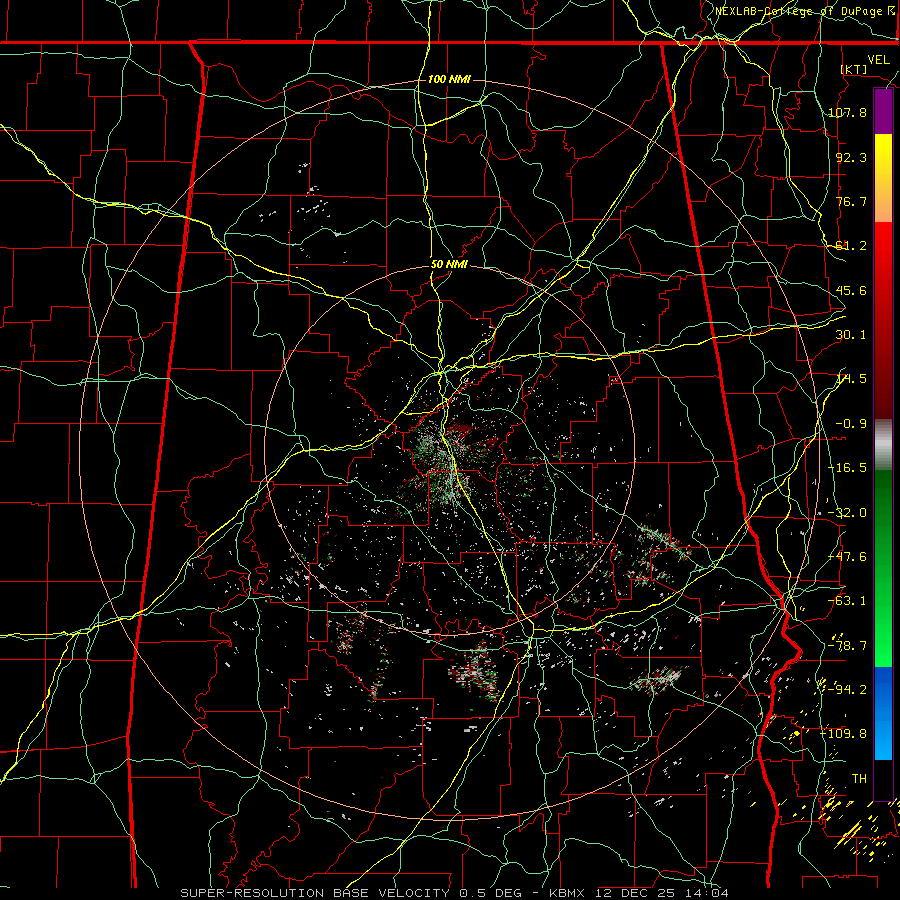The image size is (900, 900).
Task: Click the 45.6 legend value
Action: (851, 290)
